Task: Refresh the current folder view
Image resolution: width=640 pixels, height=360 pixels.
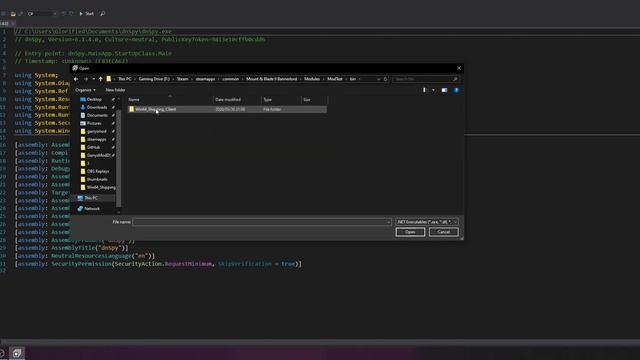Action: point(385,79)
